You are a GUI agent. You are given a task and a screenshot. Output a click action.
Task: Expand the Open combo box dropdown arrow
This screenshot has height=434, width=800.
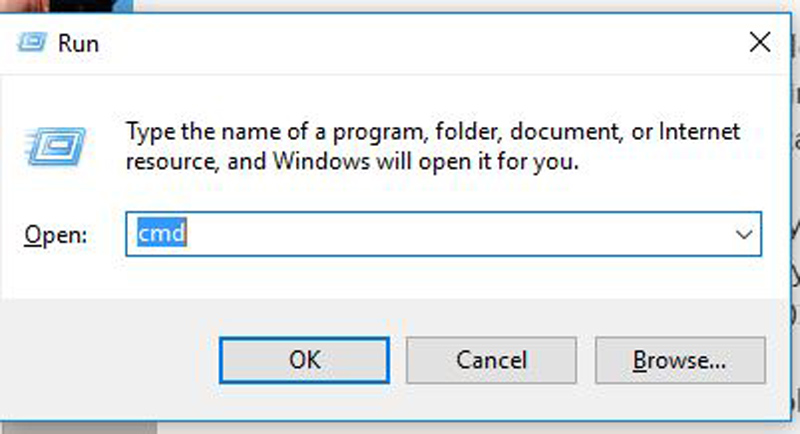coord(742,234)
